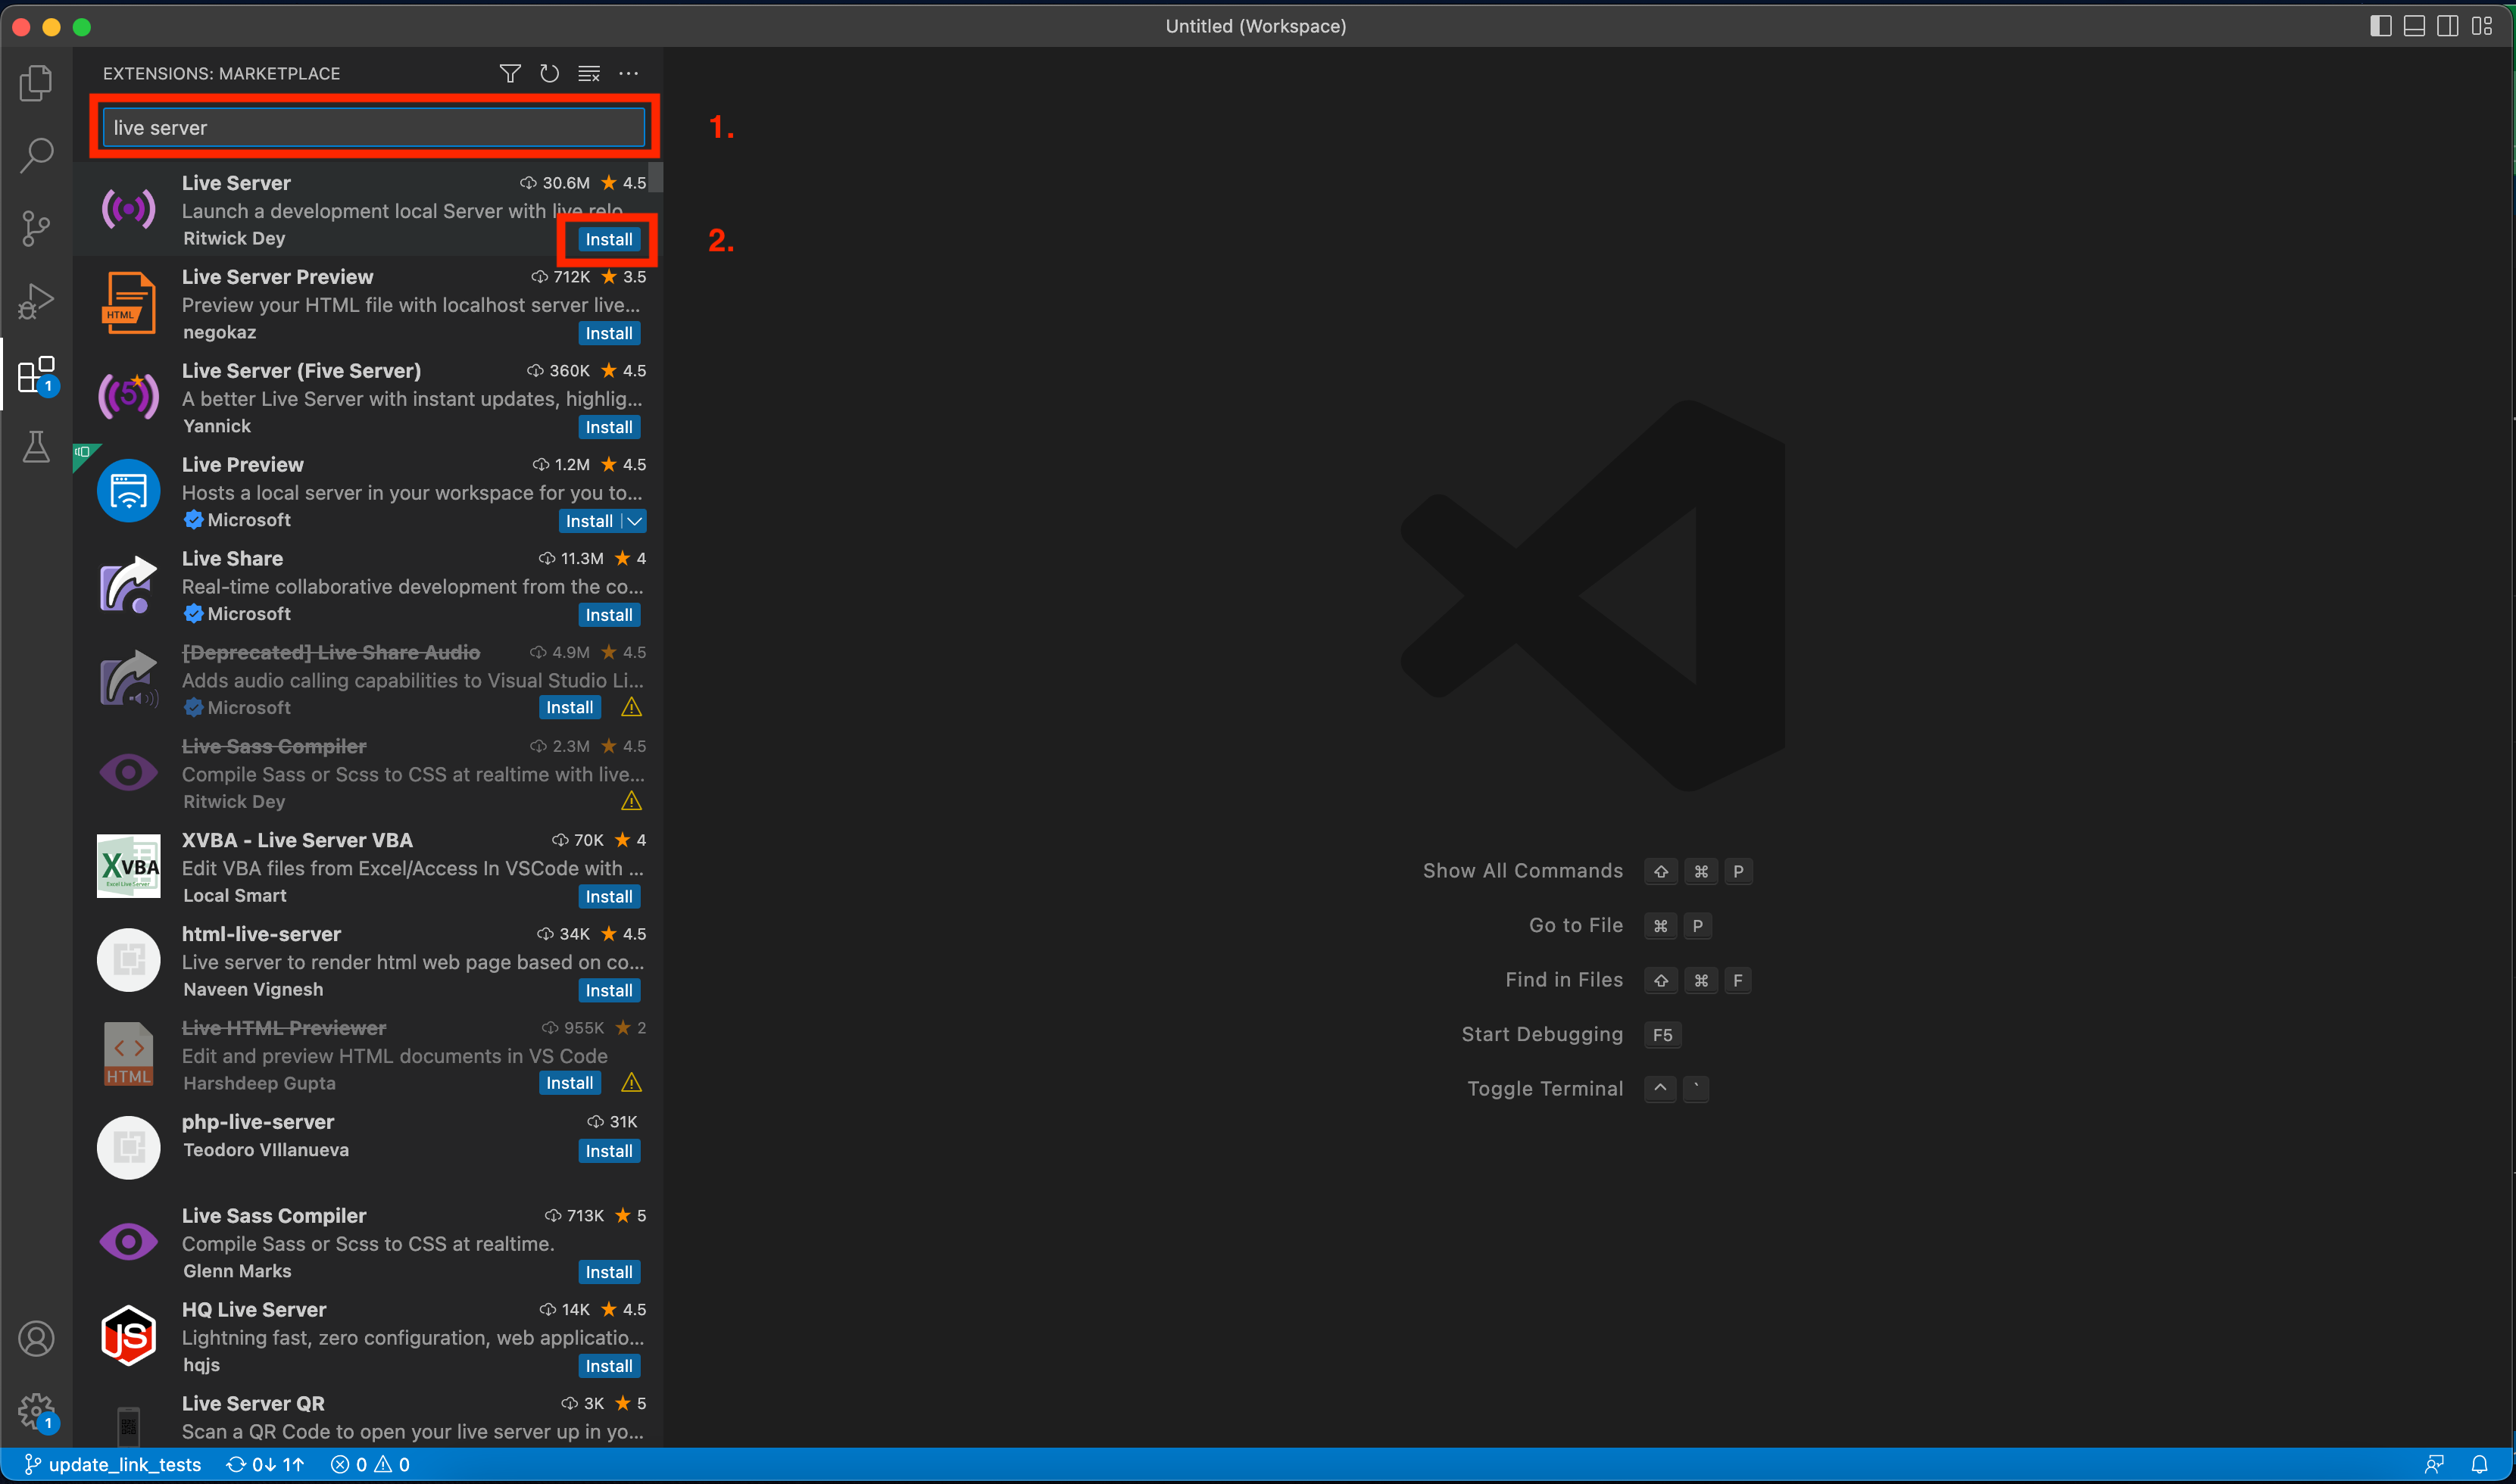Click Microsoft publisher under Live Share
The height and width of the screenshot is (1484, 2516).
[249, 614]
